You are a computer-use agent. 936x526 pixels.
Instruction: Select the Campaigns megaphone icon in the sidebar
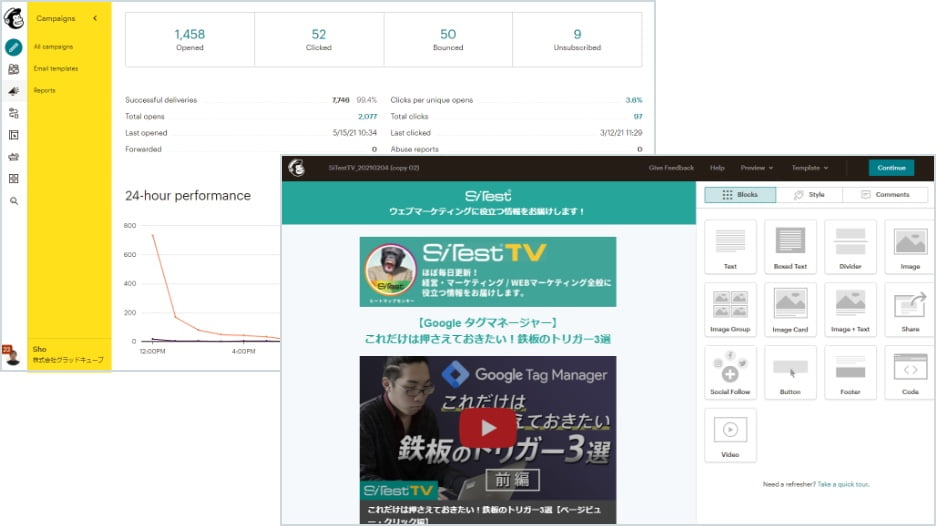tap(14, 91)
